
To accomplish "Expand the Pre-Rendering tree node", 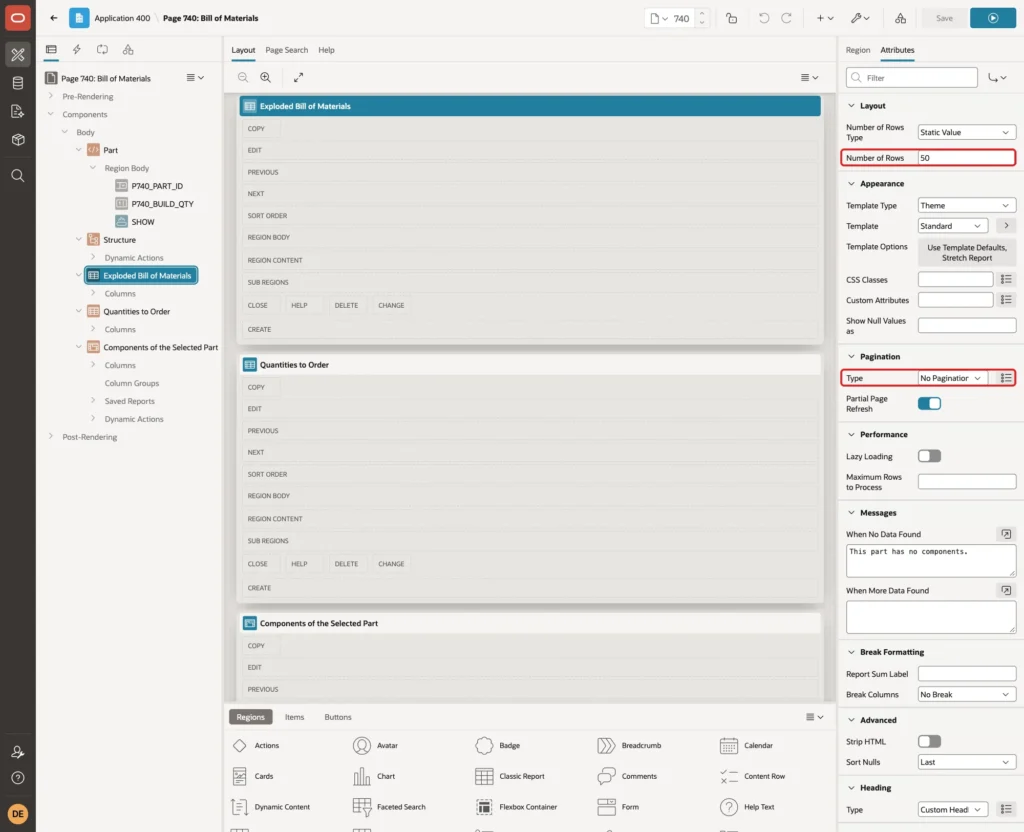I will tap(51, 96).
